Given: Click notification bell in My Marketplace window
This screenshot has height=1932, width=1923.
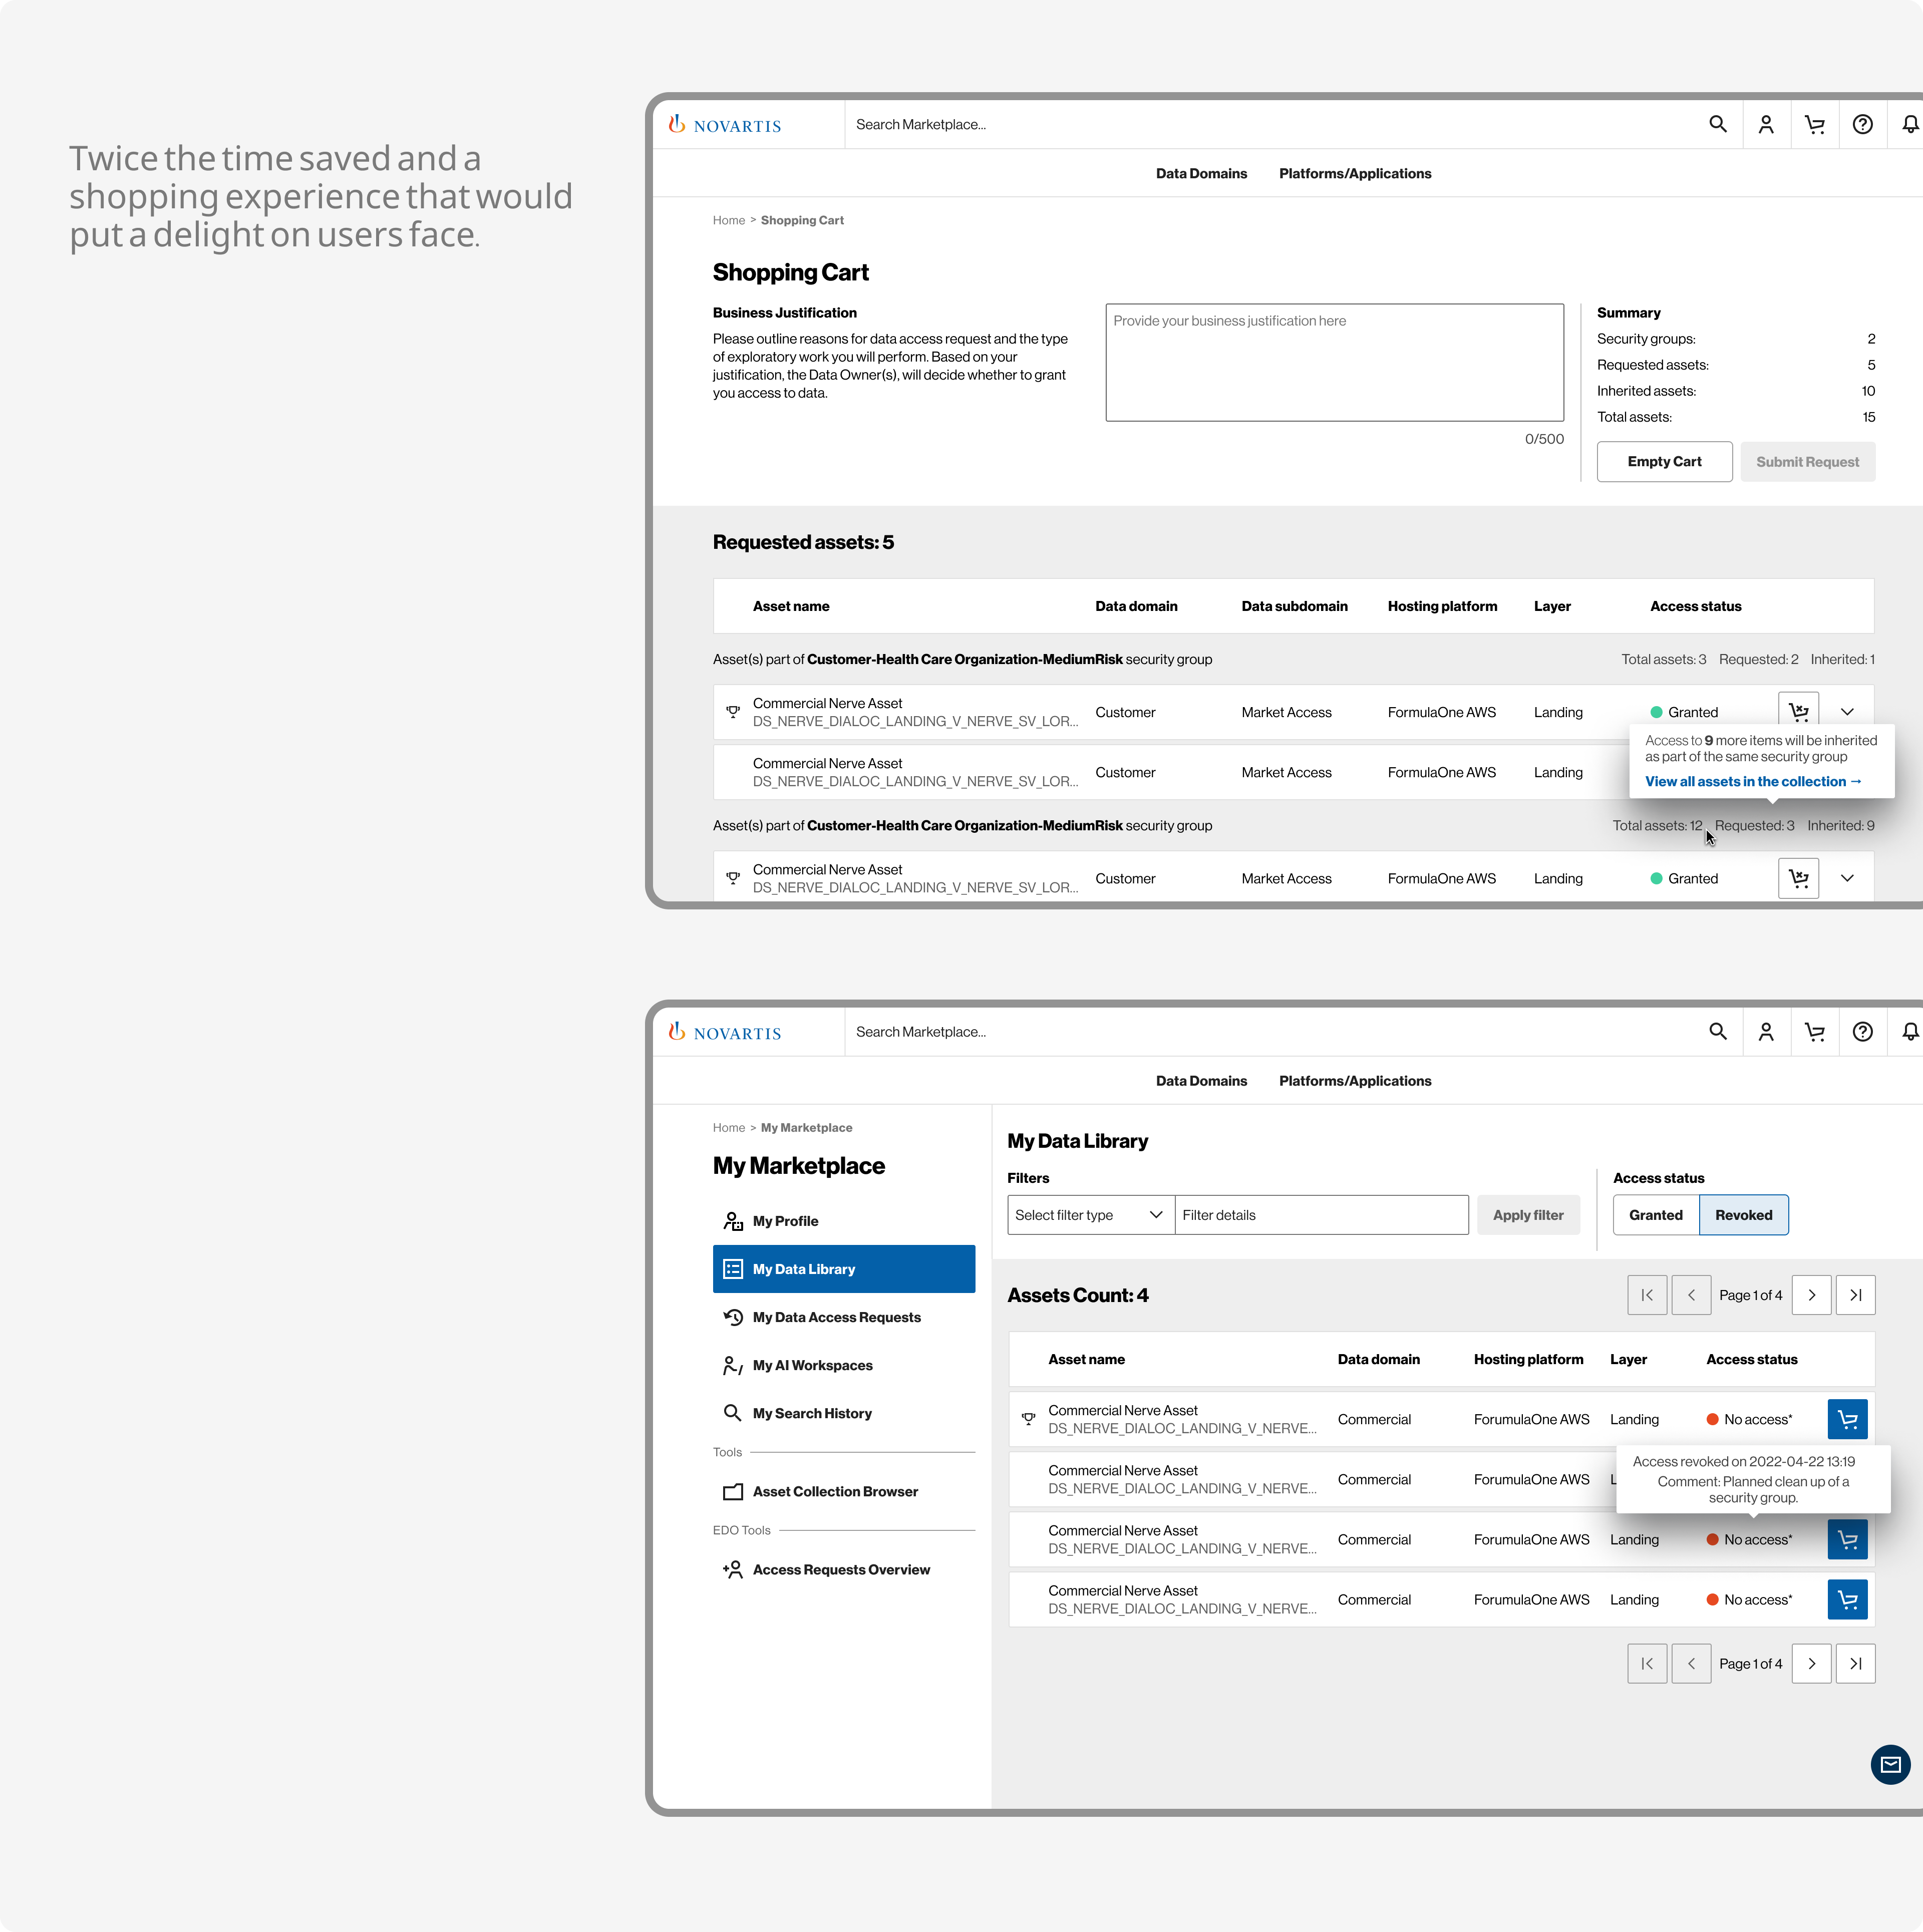Looking at the screenshot, I should click(x=1910, y=1031).
